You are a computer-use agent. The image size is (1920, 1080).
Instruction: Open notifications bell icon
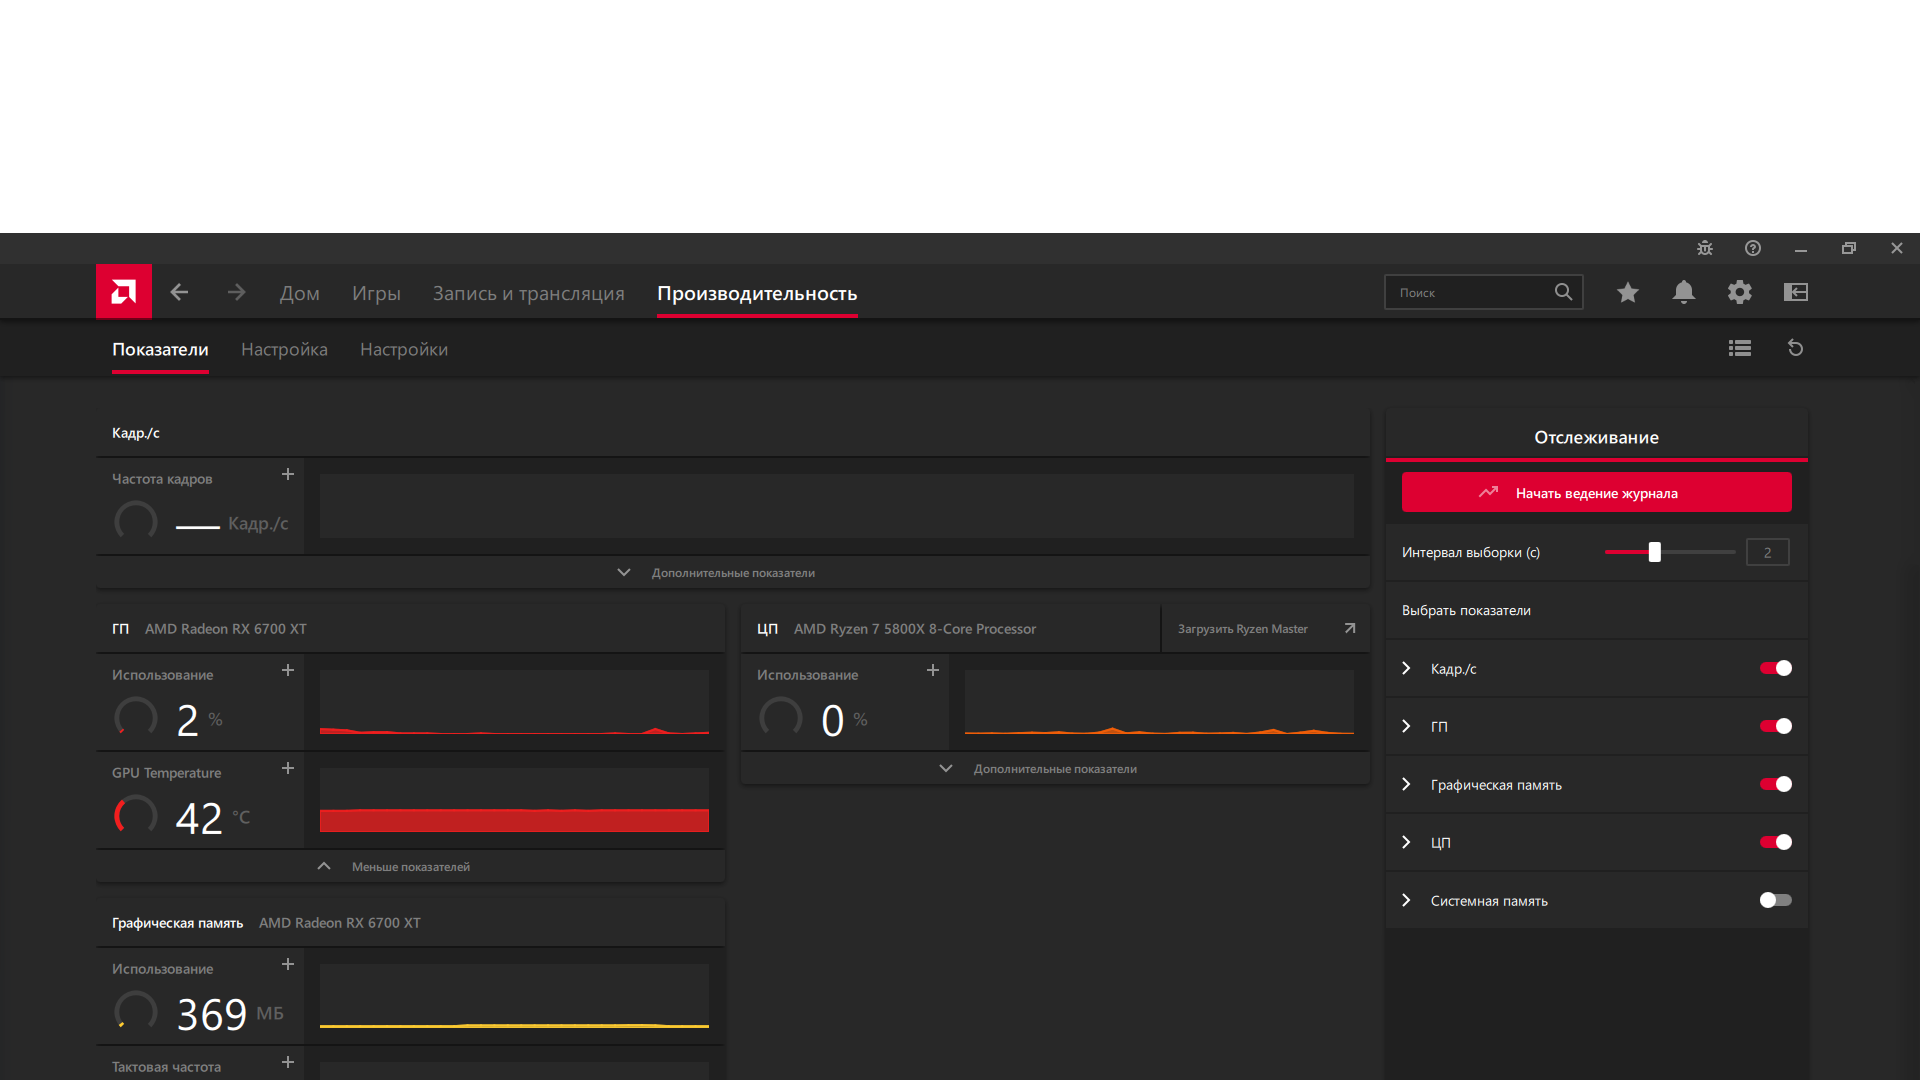tap(1684, 292)
